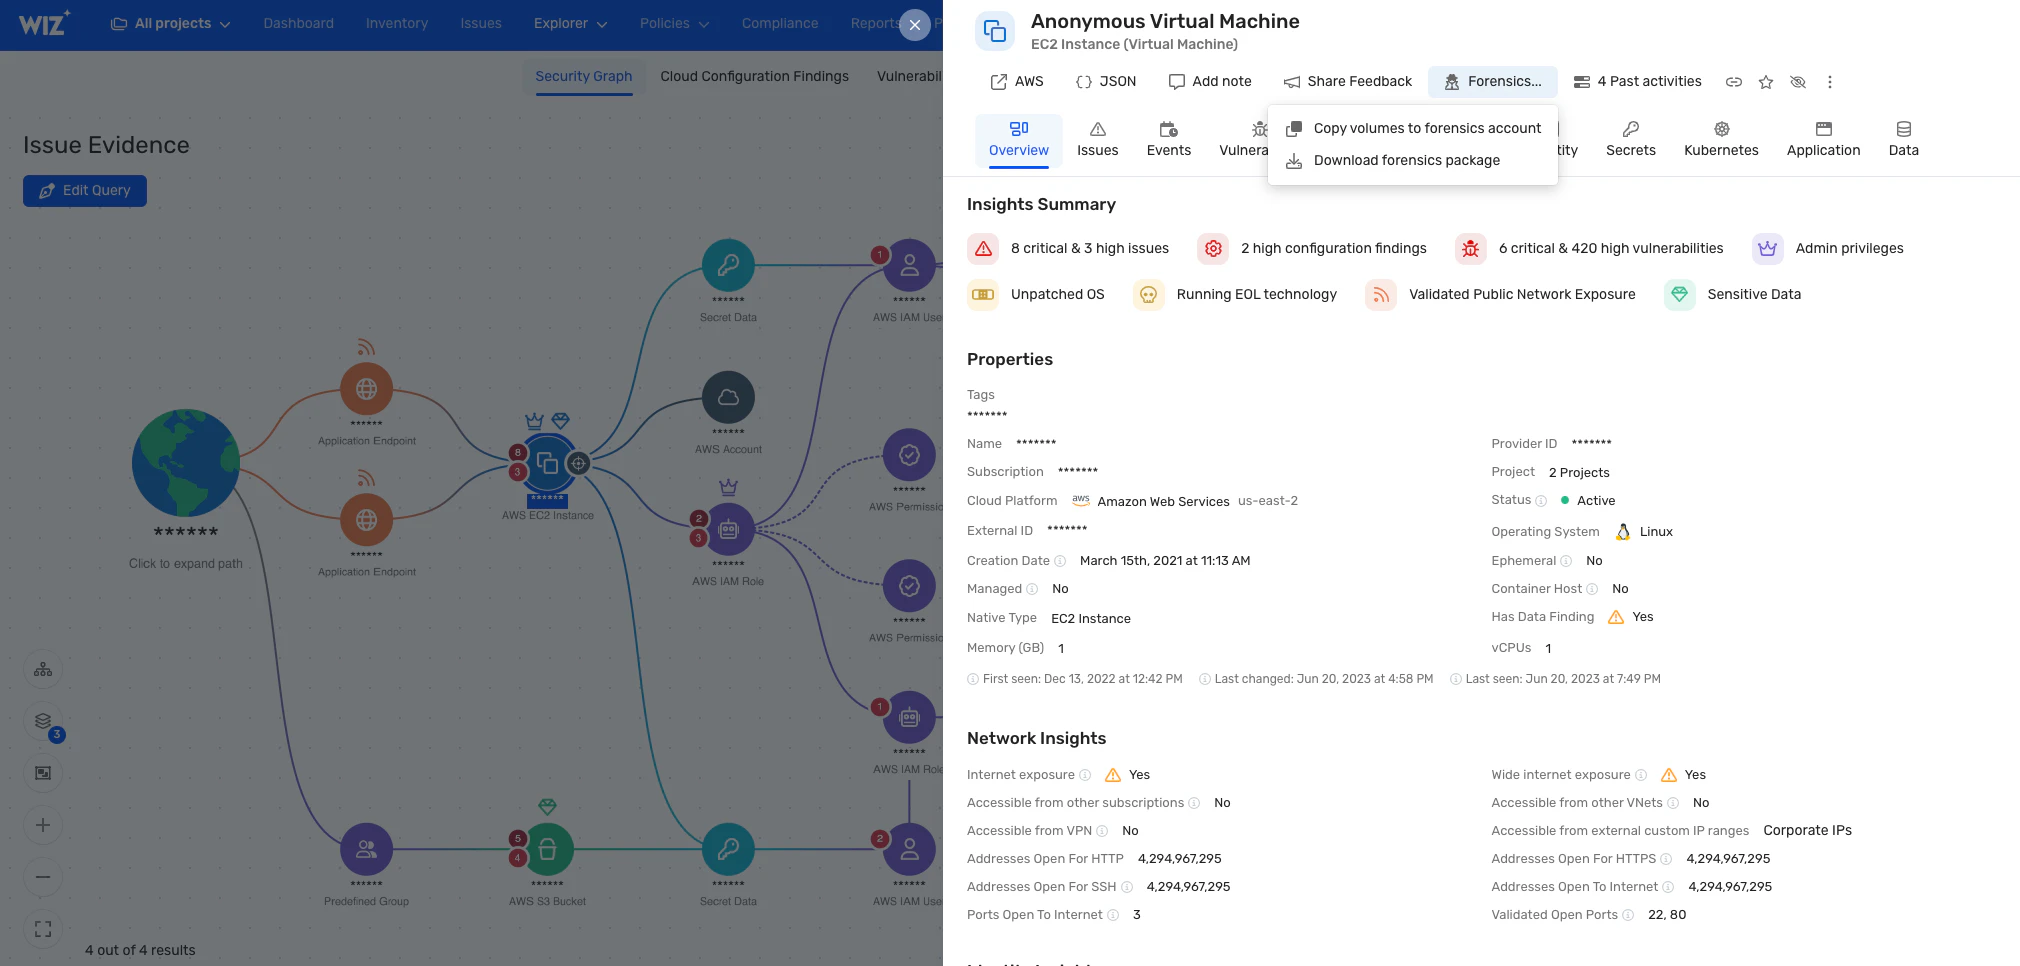Star this virtual machine as favorite
The width and height of the screenshot is (2020, 966).
(x=1766, y=82)
